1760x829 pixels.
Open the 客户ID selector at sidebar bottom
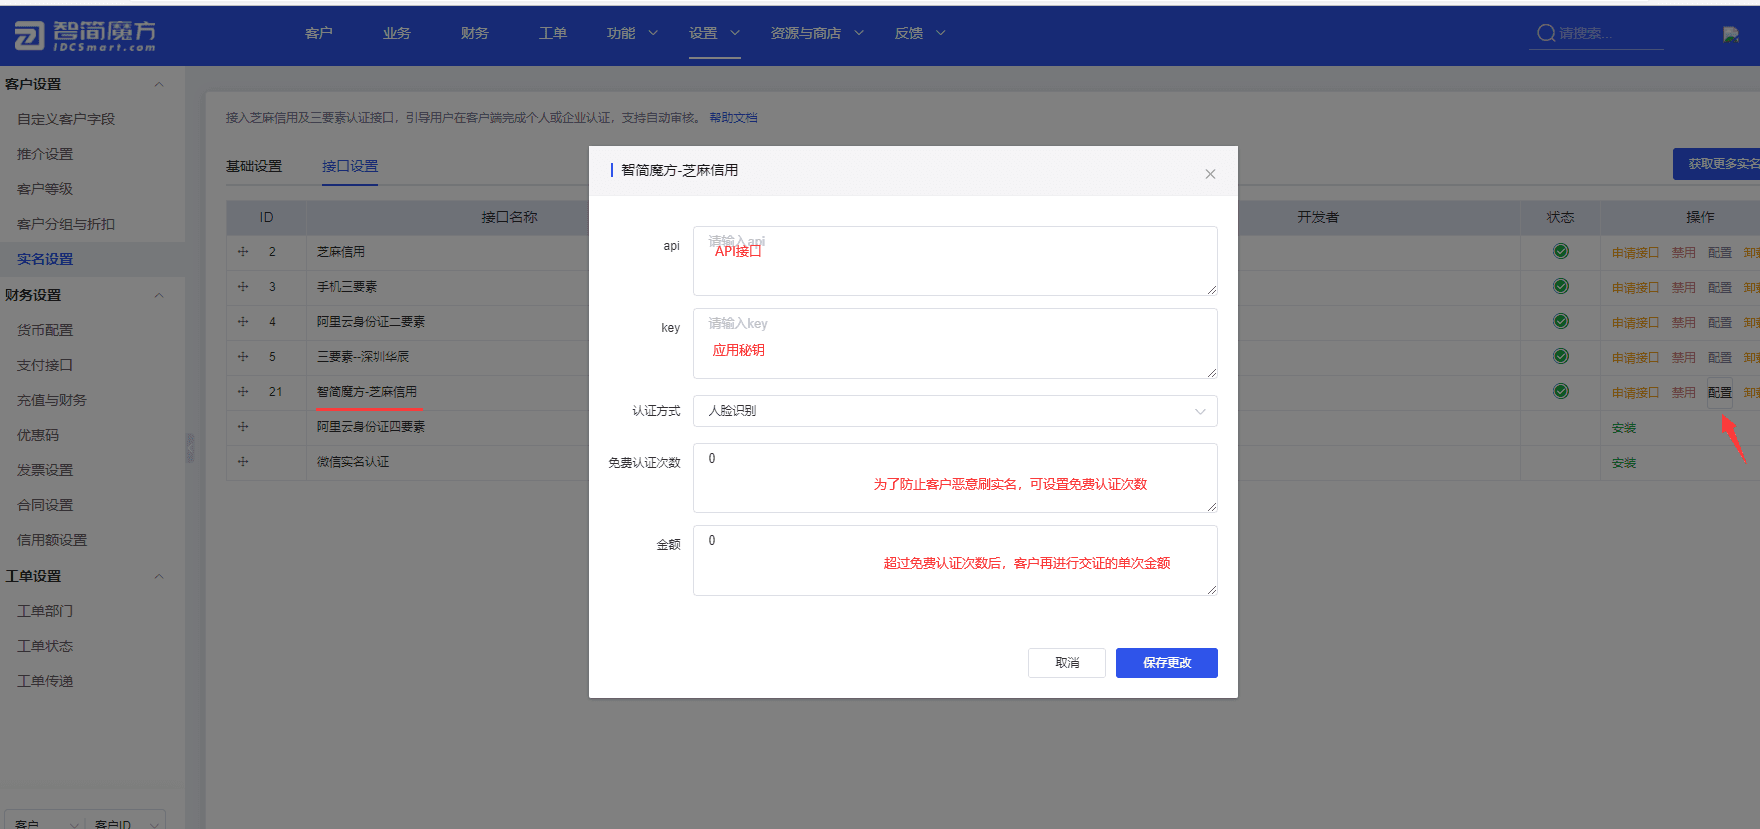pos(125,822)
